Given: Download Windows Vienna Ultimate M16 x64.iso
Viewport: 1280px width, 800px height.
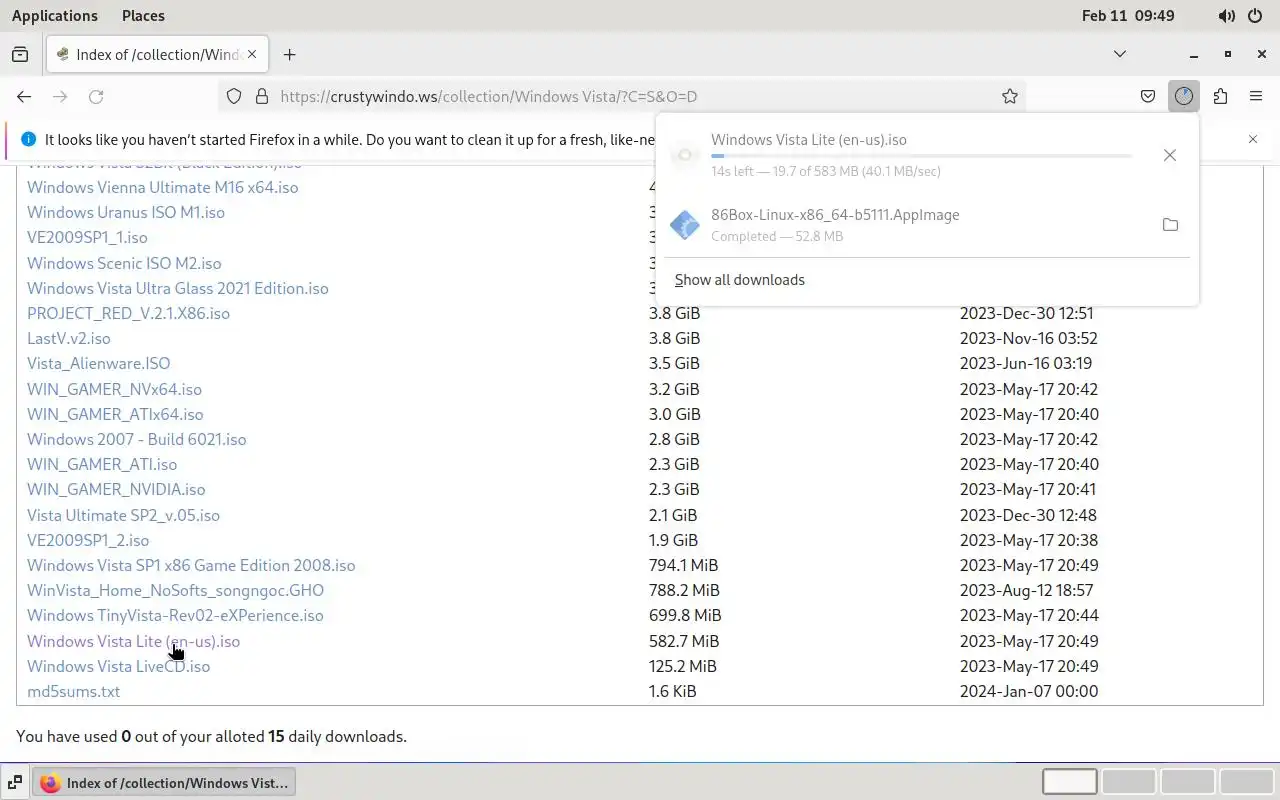Looking at the screenshot, I should click(162, 187).
